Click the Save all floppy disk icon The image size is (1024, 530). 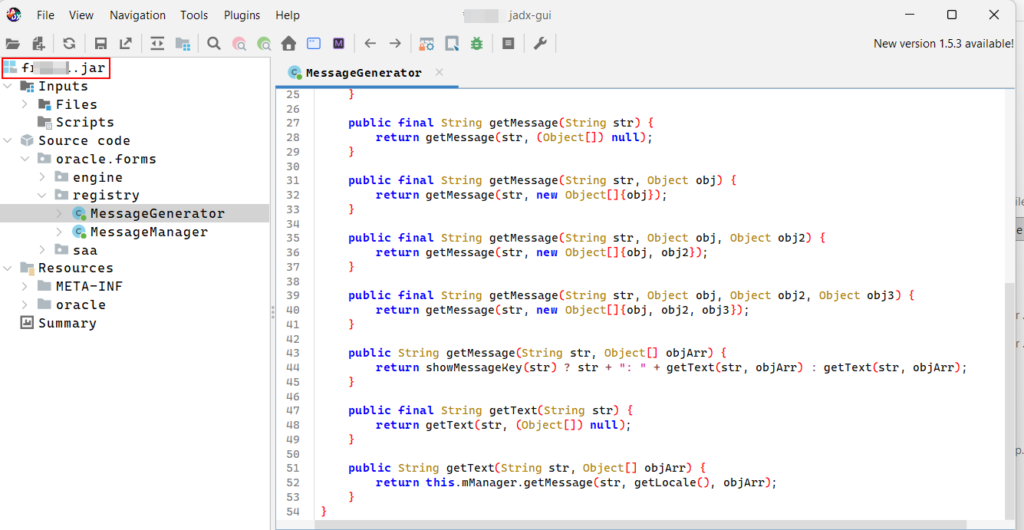(x=100, y=44)
